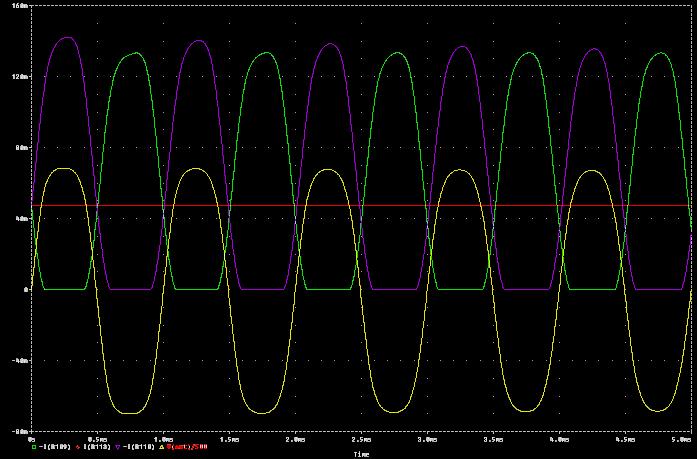Image resolution: width=697 pixels, height=459 pixels.
Task: Click the green square legend marker
Action: (34, 447)
